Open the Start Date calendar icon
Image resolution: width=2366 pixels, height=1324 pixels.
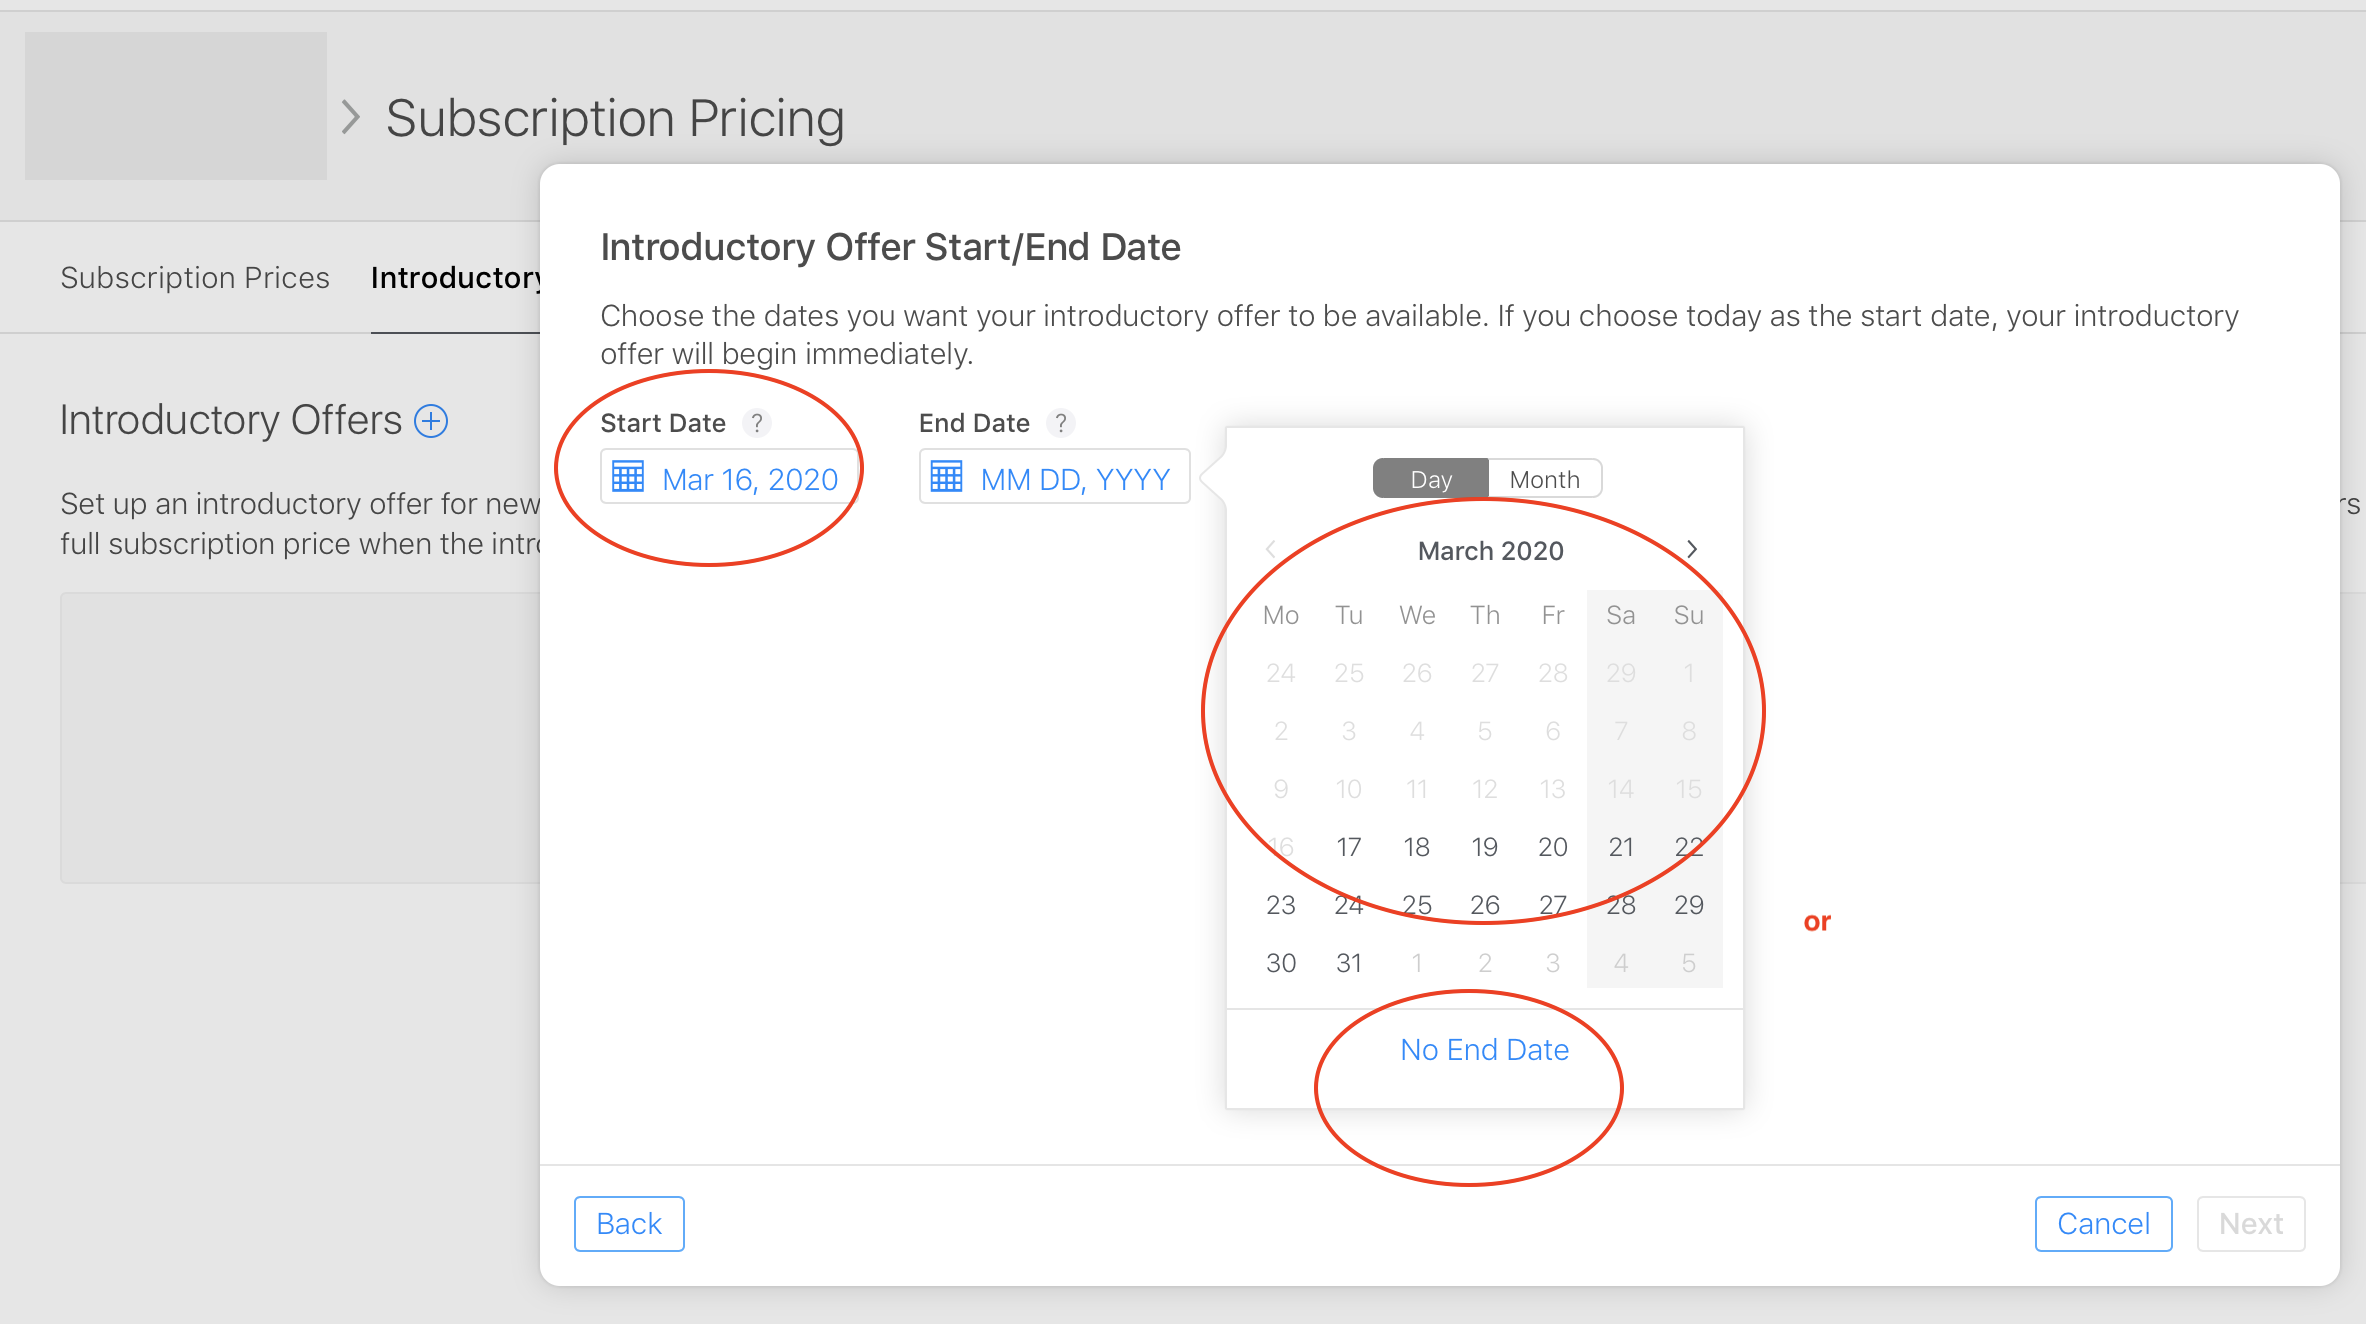tap(628, 478)
